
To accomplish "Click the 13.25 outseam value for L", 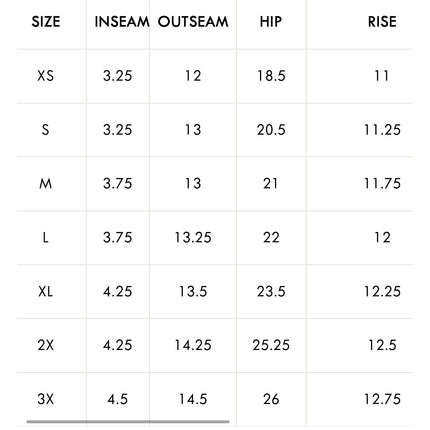I will [193, 238].
